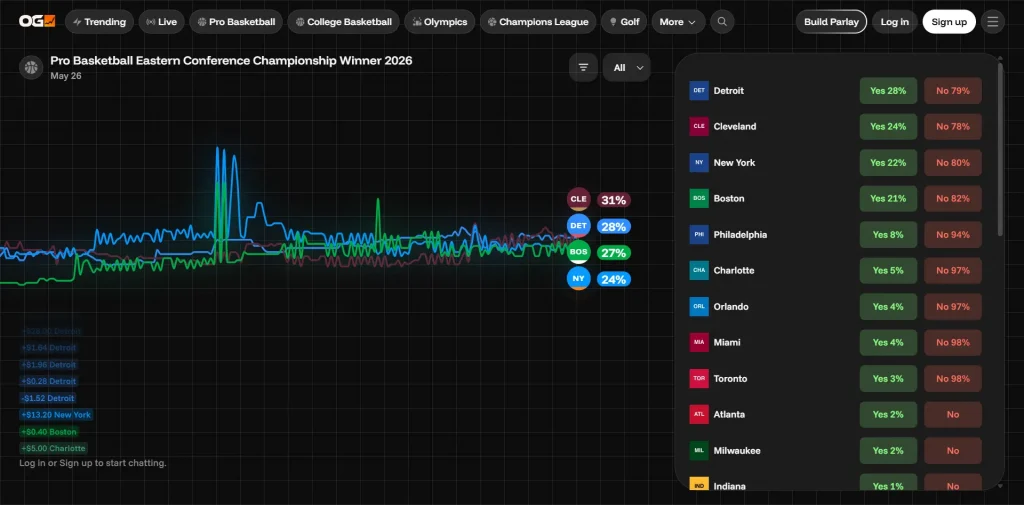Select the NY badge on chart
This screenshot has width=1024, height=505.
[578, 279]
